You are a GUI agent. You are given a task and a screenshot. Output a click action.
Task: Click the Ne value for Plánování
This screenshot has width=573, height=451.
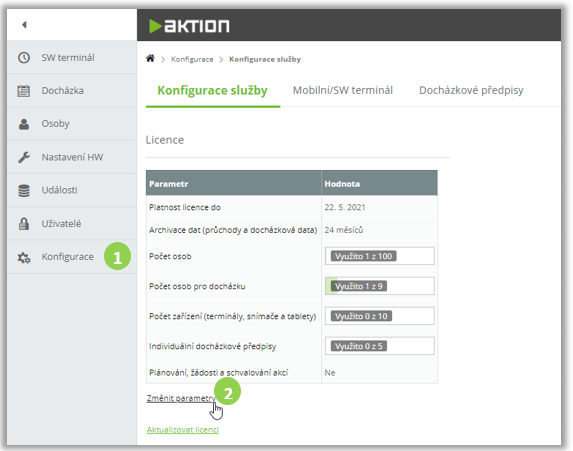tap(330, 372)
